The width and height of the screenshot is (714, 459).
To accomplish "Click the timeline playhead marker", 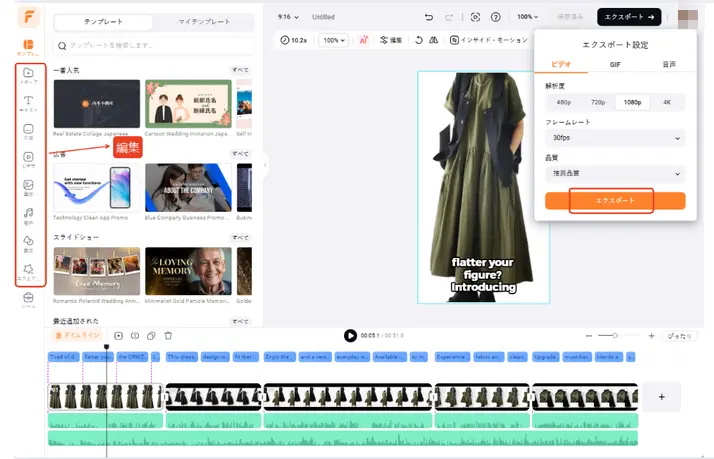I will pyautogui.click(x=107, y=347).
